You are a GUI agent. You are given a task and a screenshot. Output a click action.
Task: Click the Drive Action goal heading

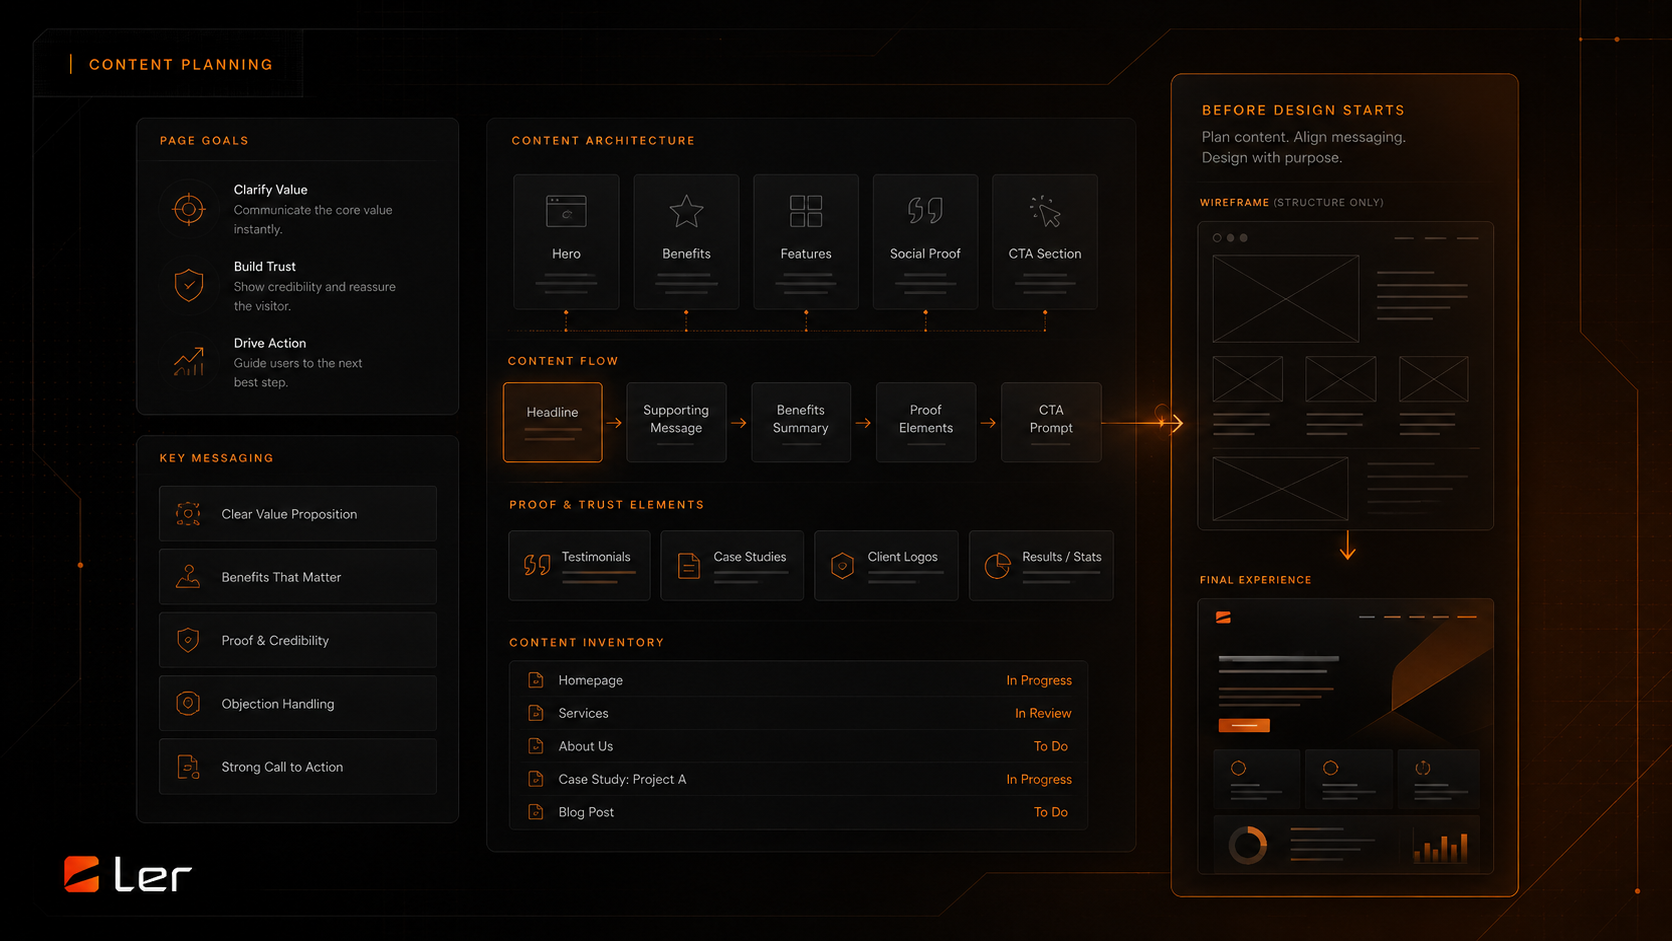[x=270, y=343]
